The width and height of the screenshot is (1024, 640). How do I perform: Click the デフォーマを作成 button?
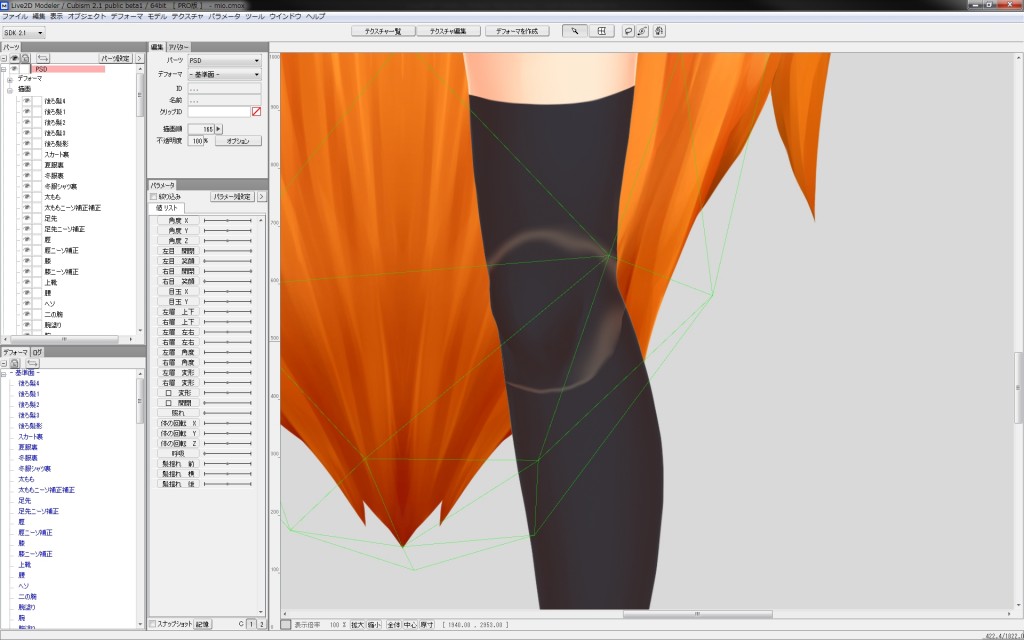(517, 31)
